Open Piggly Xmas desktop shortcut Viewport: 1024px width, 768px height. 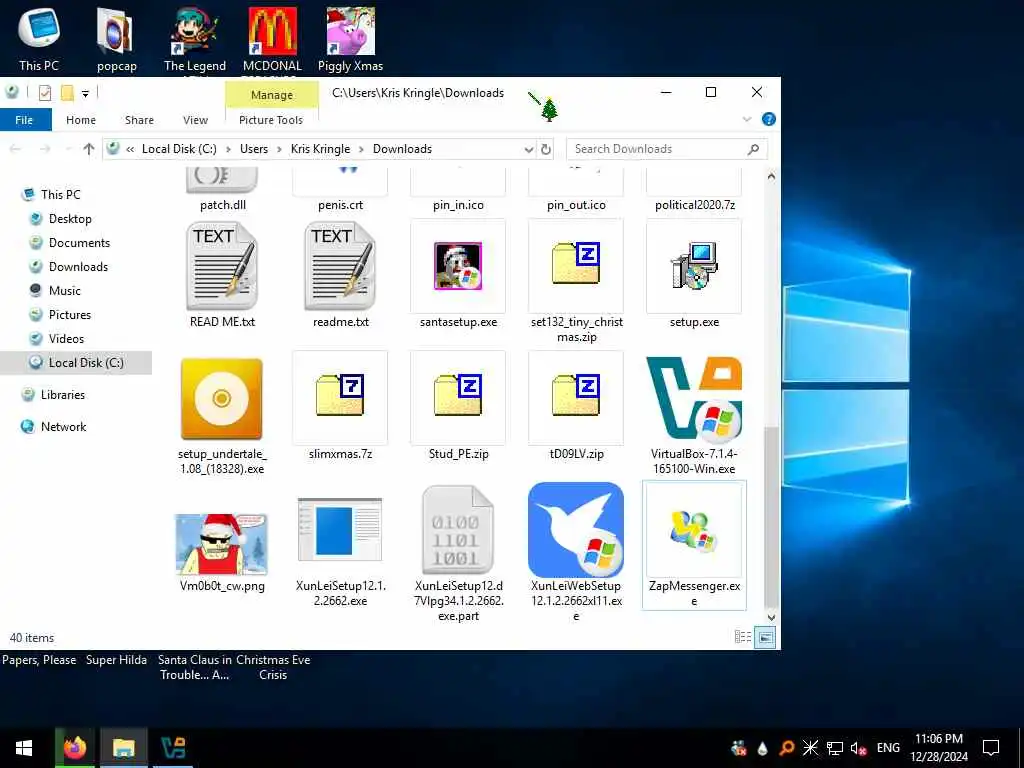click(351, 38)
